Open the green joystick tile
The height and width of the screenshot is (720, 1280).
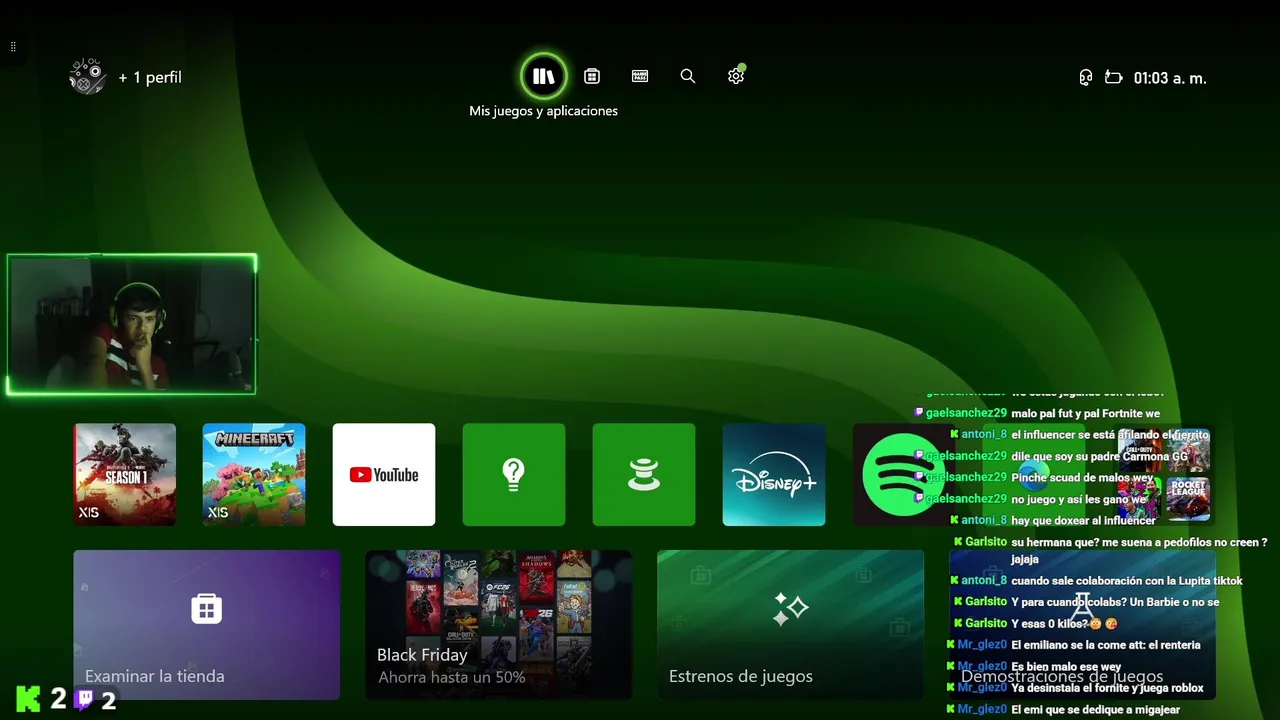click(644, 474)
